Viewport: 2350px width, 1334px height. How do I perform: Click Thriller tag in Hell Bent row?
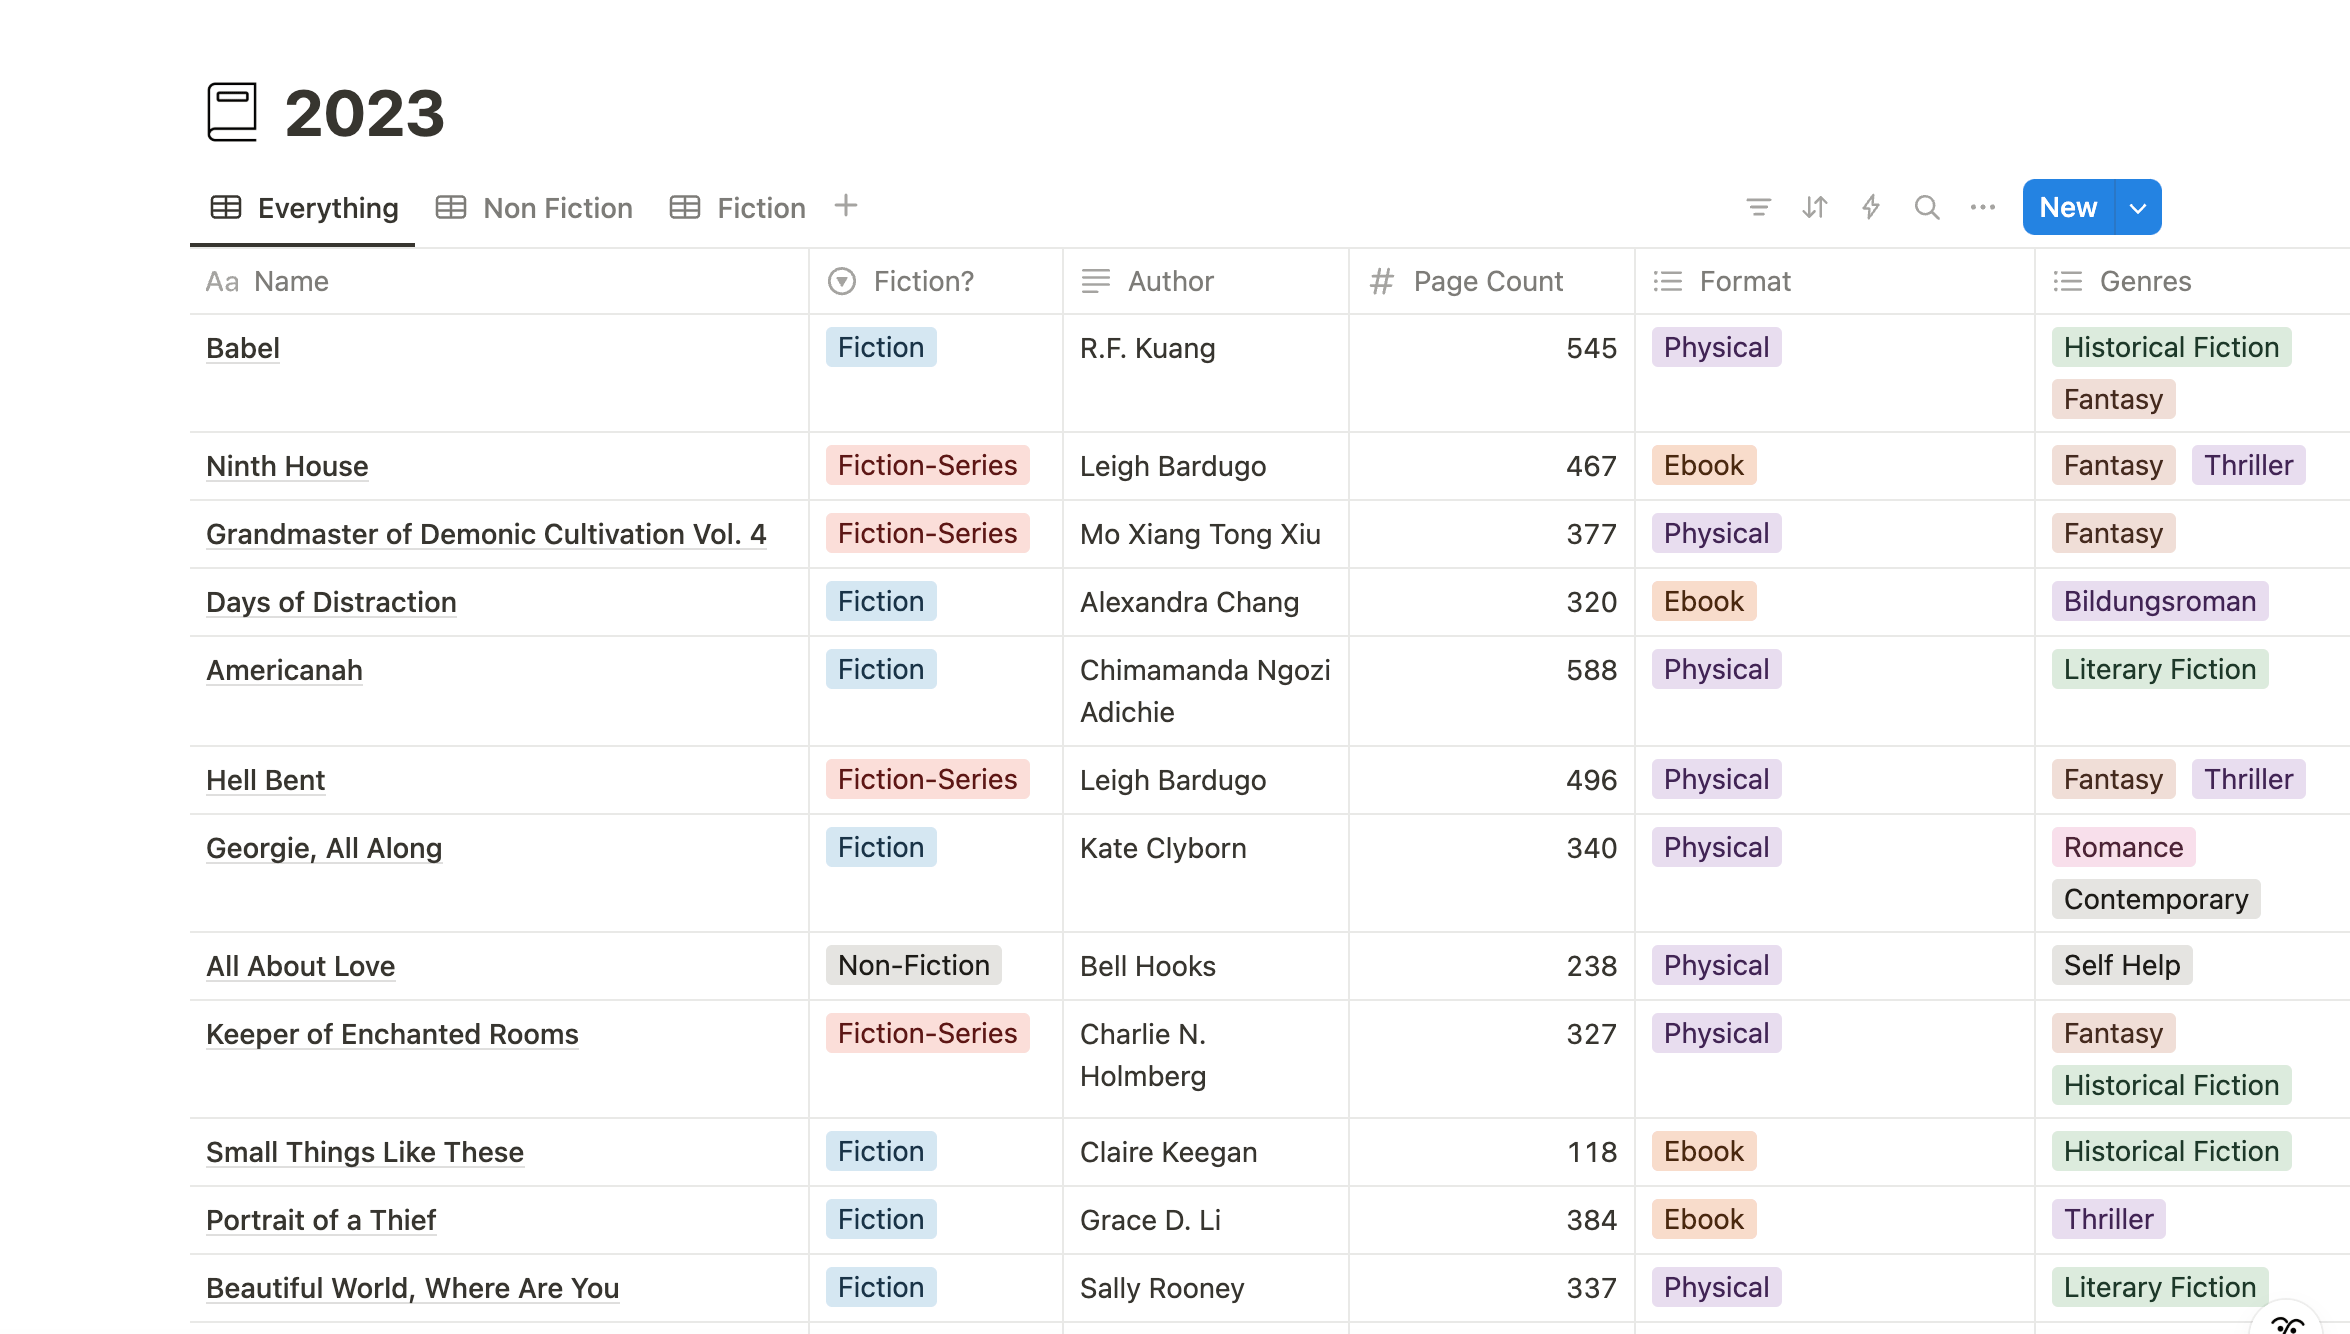2248,779
